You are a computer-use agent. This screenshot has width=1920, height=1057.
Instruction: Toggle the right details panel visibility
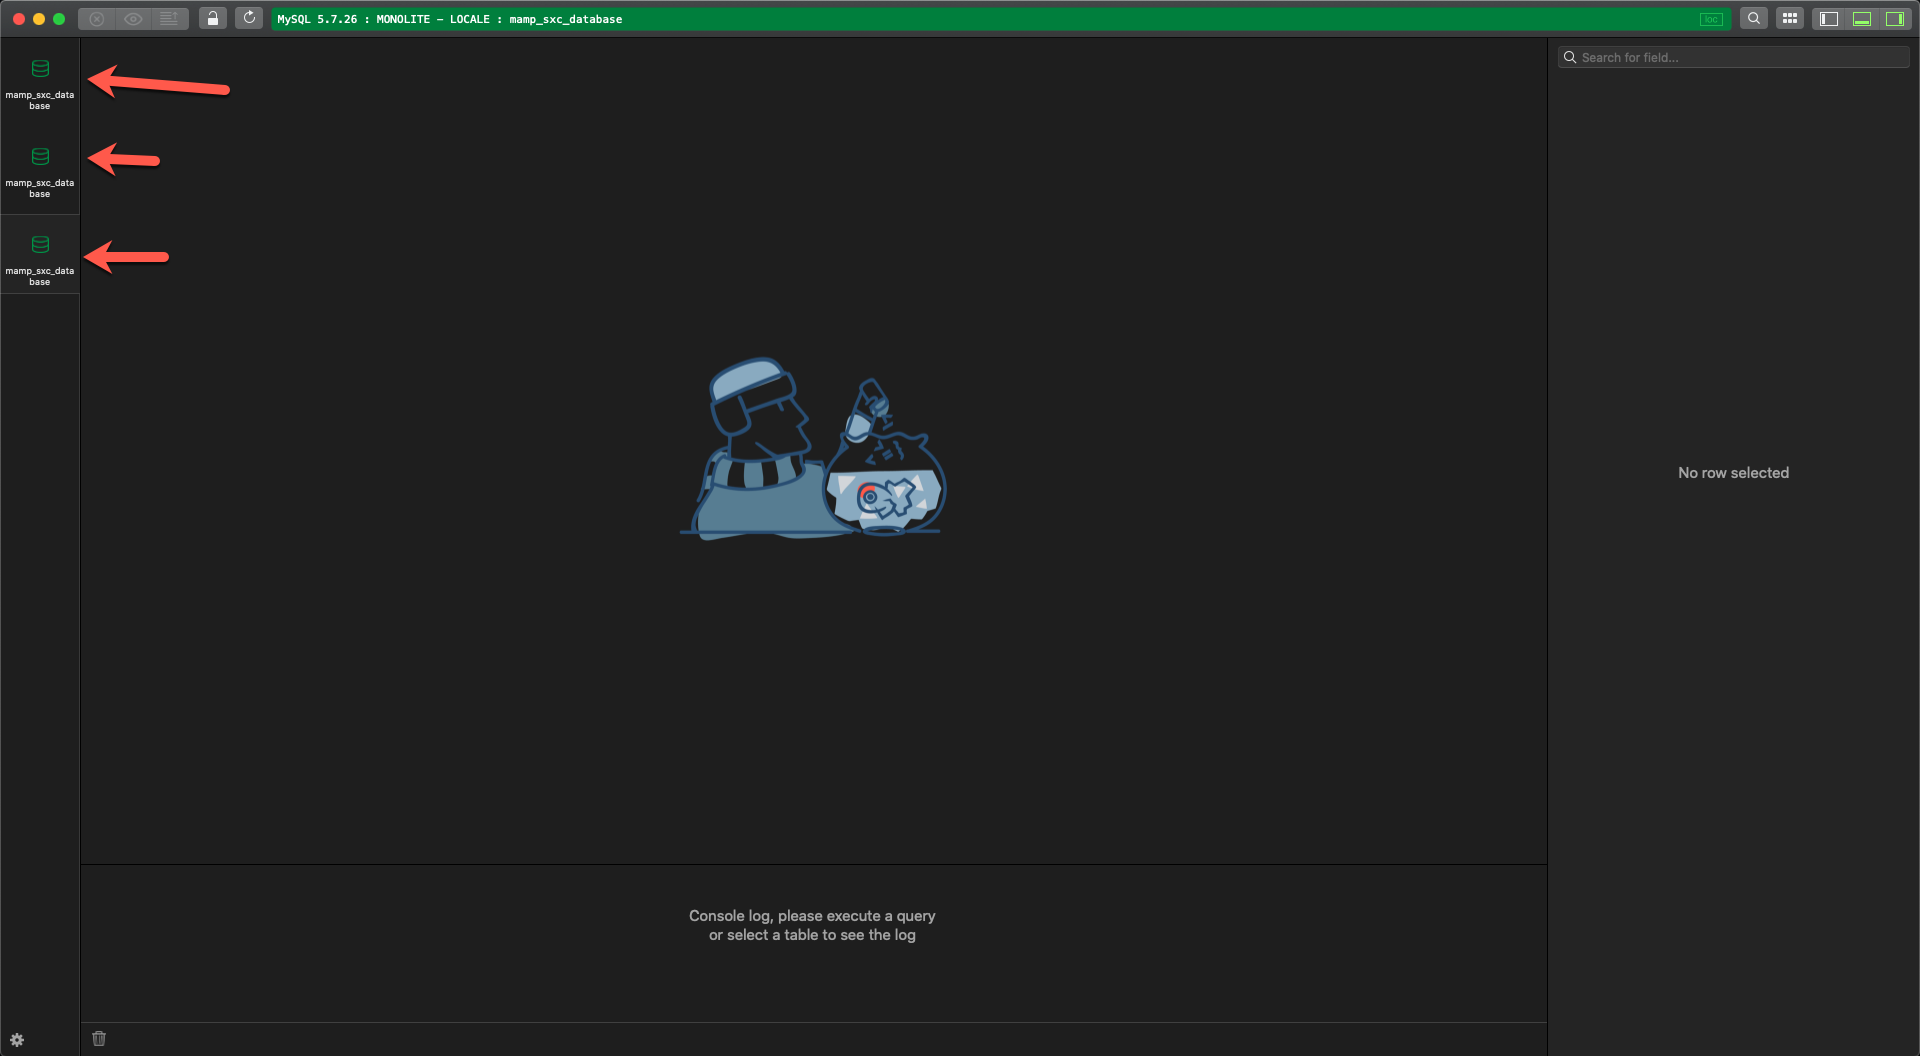pos(1896,18)
